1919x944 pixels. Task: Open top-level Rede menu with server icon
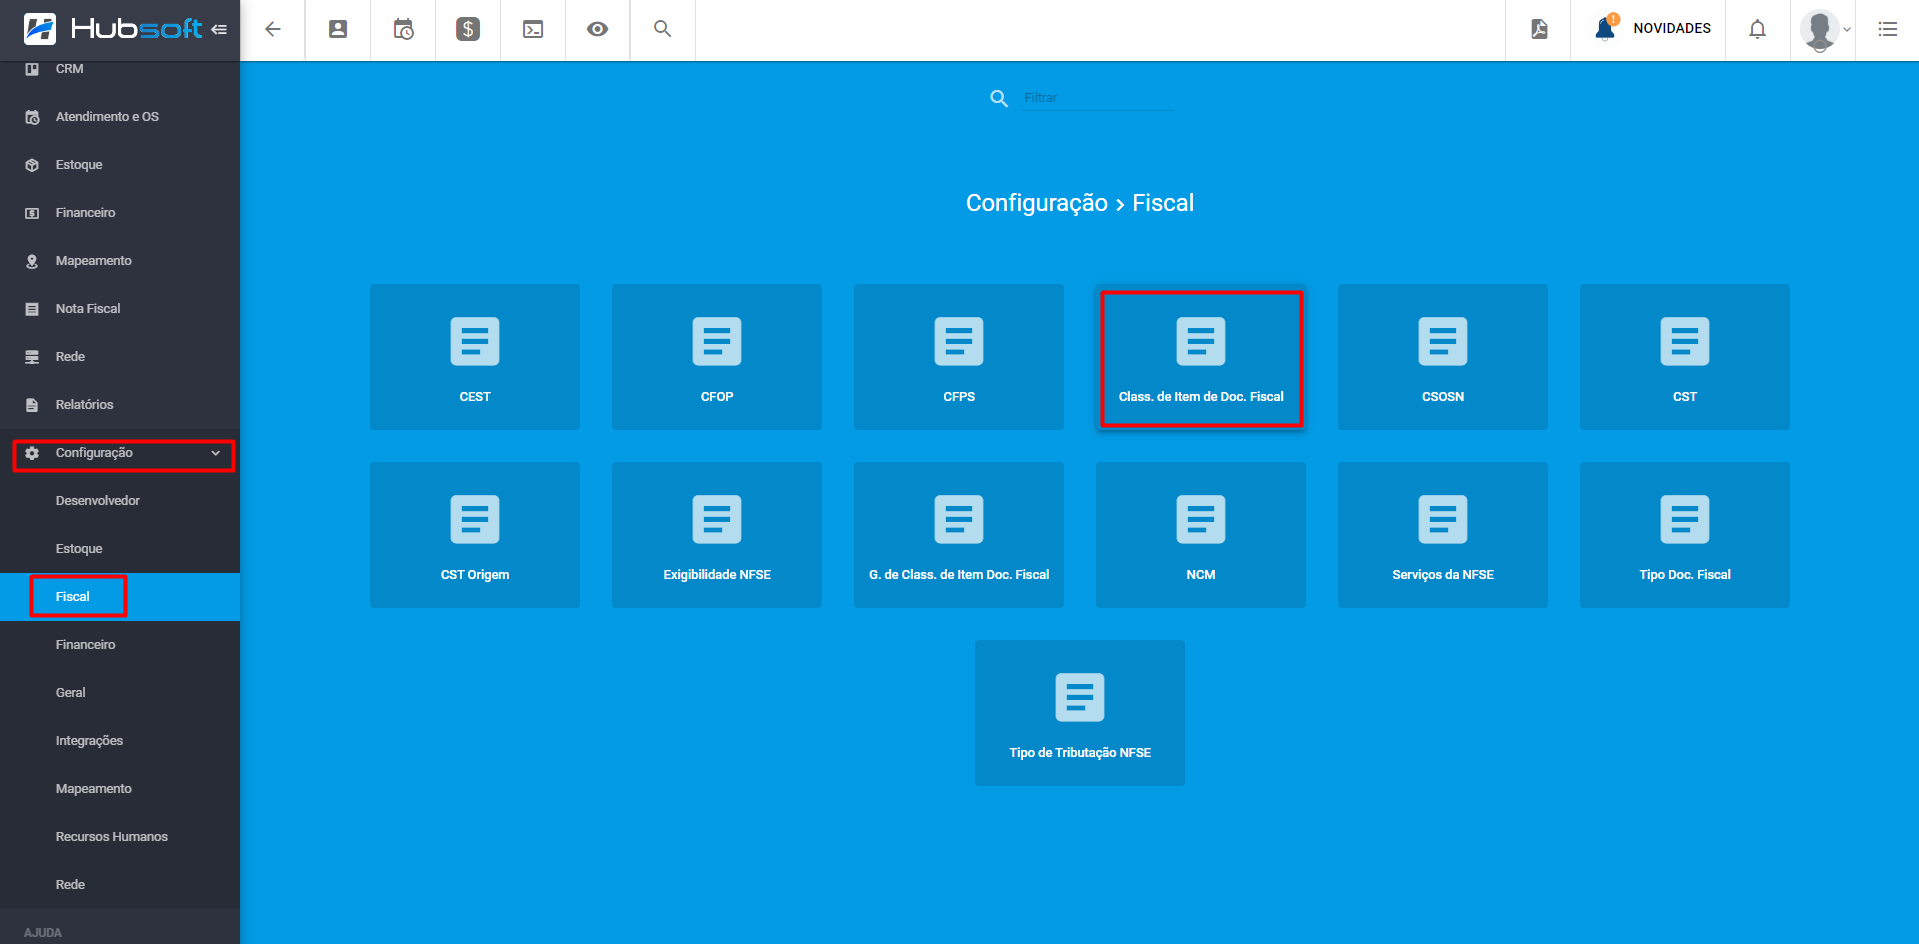click(120, 357)
